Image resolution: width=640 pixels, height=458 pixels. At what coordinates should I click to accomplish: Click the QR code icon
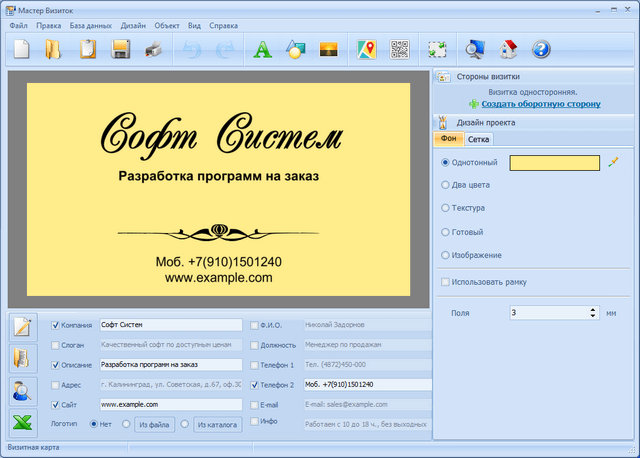[399, 48]
